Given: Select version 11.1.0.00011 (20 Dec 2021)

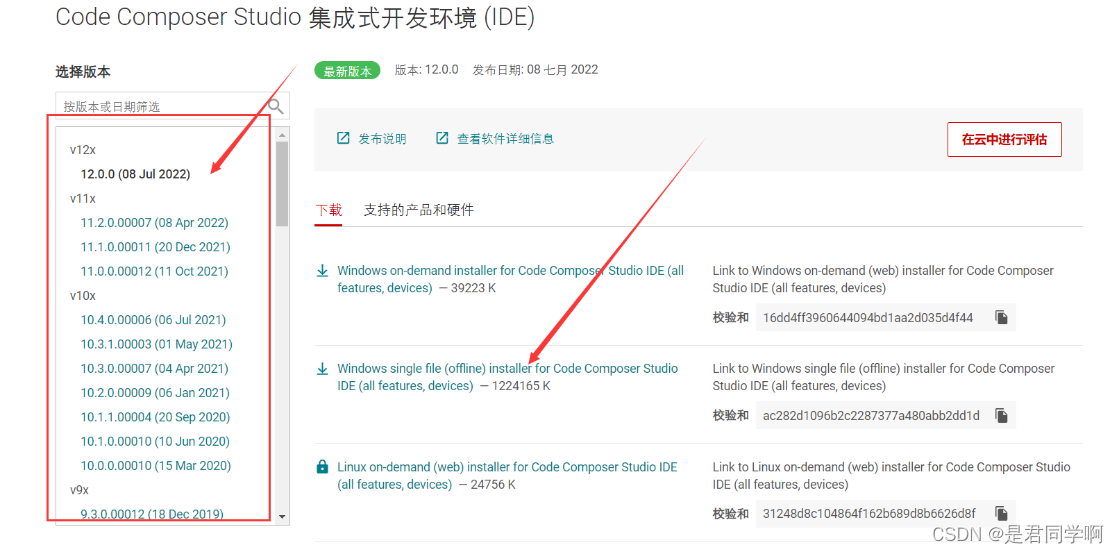Looking at the screenshot, I should pos(156,247).
